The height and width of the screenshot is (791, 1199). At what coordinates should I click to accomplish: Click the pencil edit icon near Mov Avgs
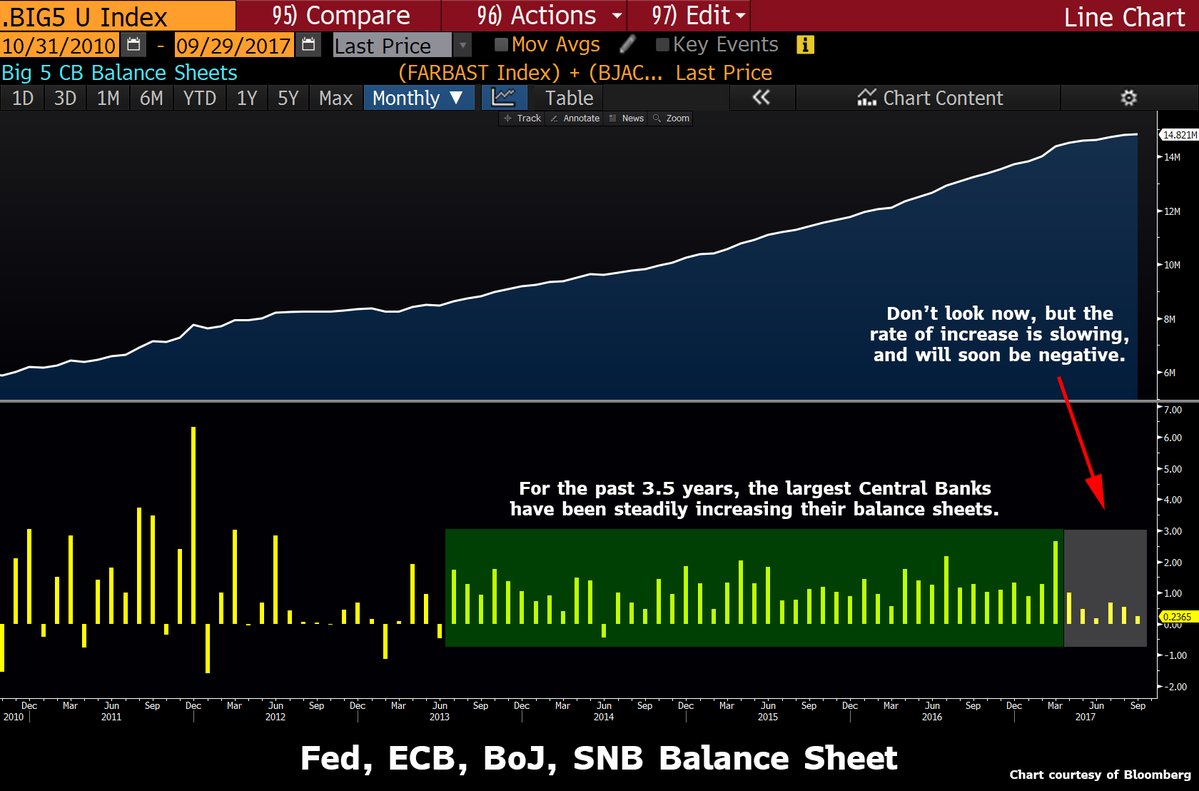coord(628,44)
